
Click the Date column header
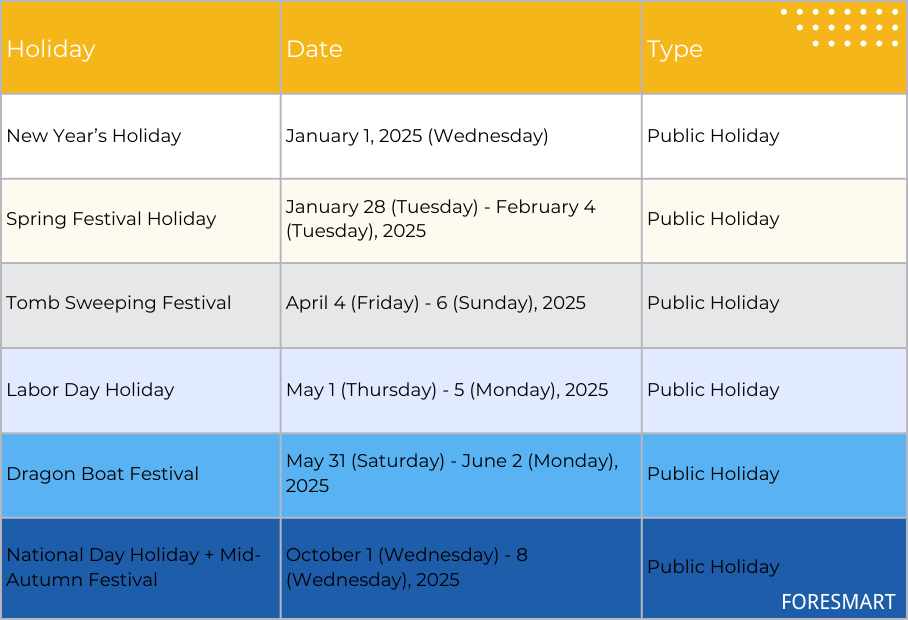461,47
